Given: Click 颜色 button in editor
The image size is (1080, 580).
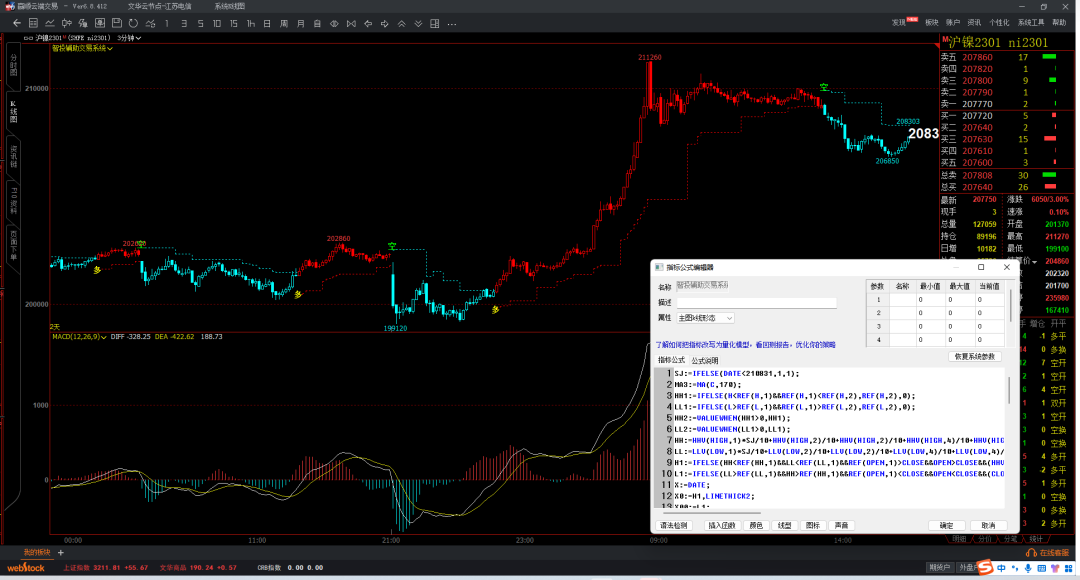Looking at the screenshot, I should click(756, 526).
